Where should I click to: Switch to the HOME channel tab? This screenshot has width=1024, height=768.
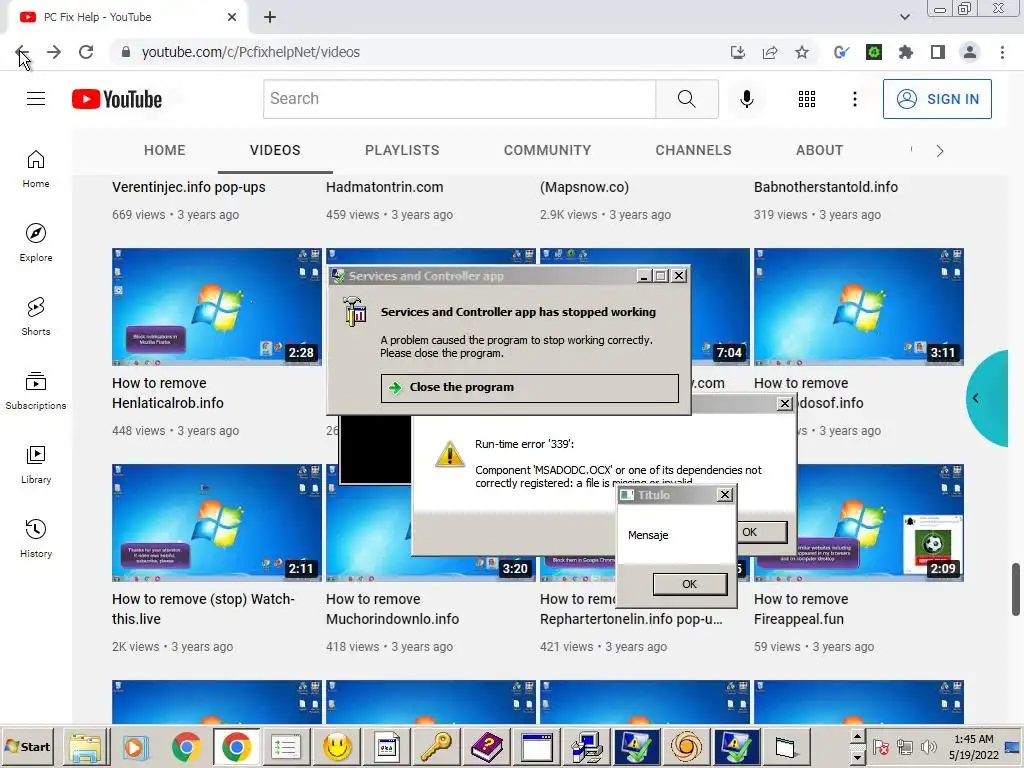(x=165, y=150)
